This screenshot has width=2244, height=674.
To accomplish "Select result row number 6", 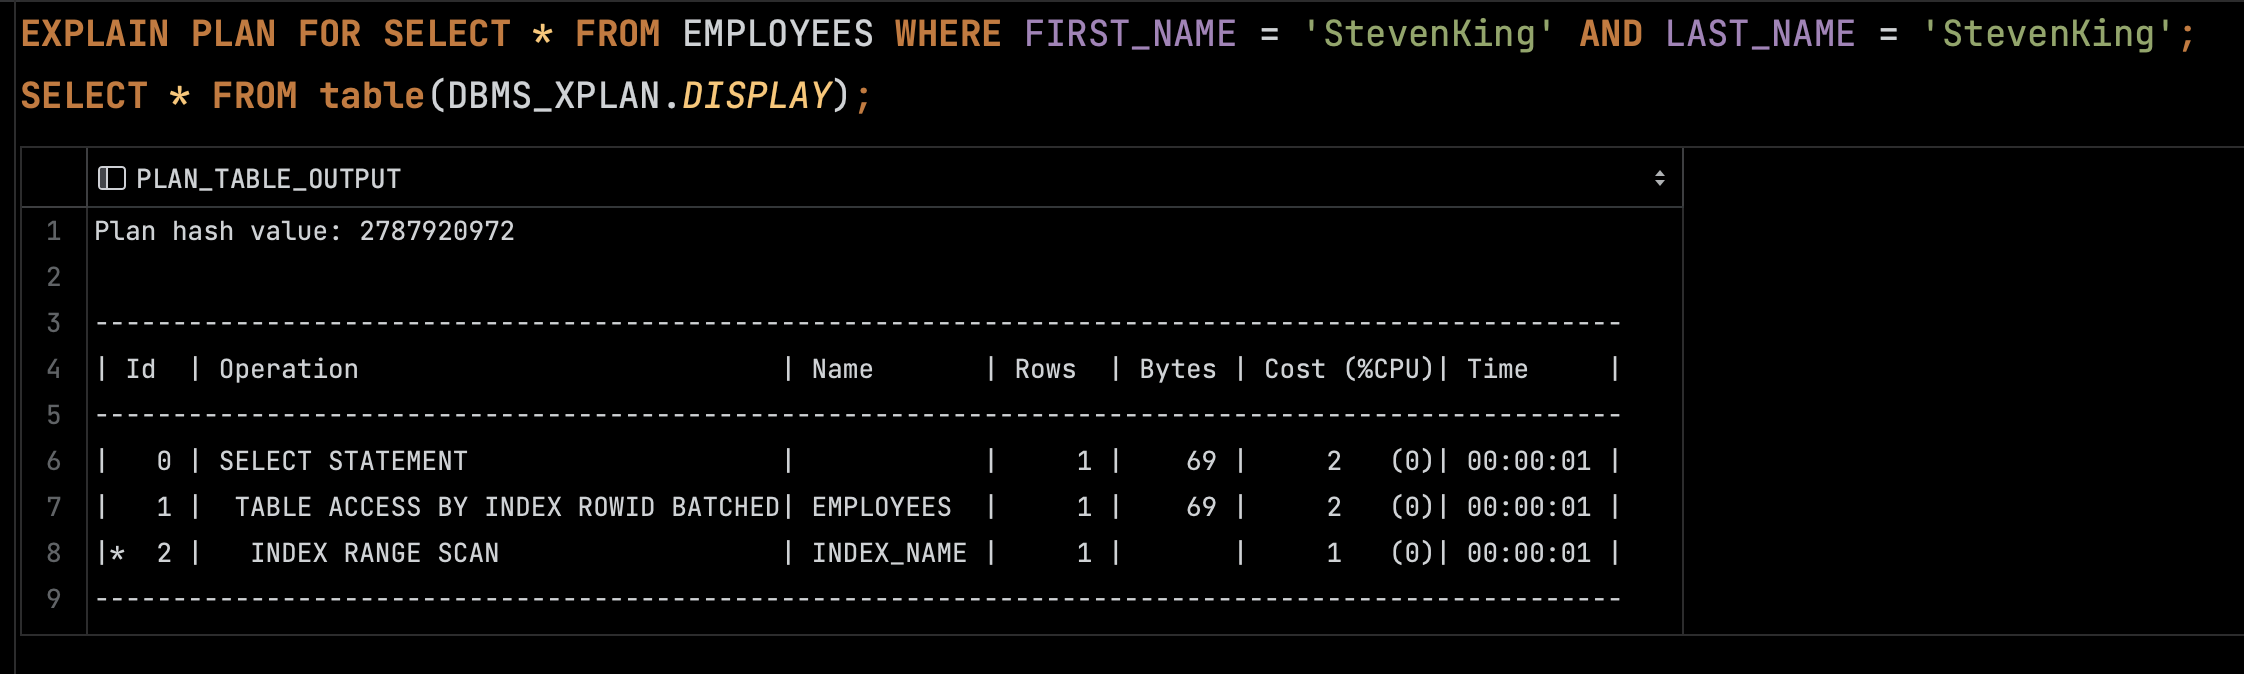I will coord(54,461).
